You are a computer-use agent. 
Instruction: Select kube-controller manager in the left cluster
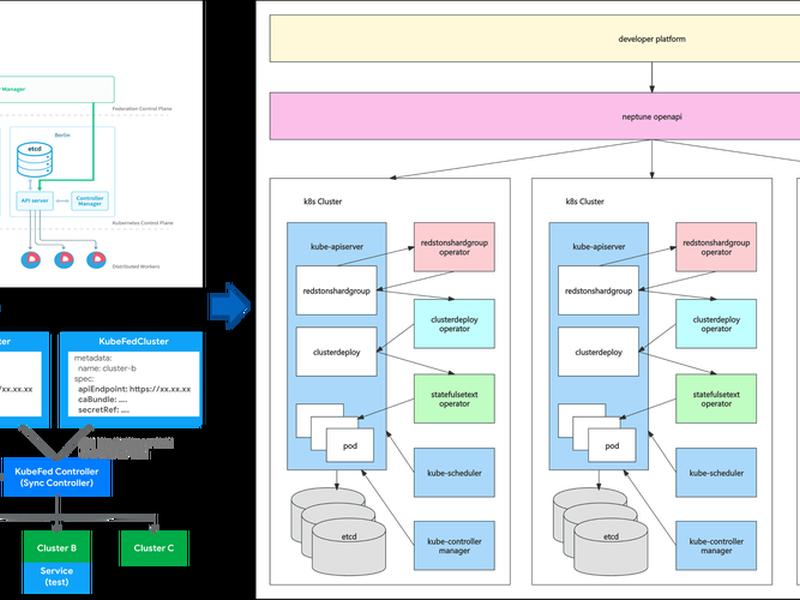click(x=454, y=545)
